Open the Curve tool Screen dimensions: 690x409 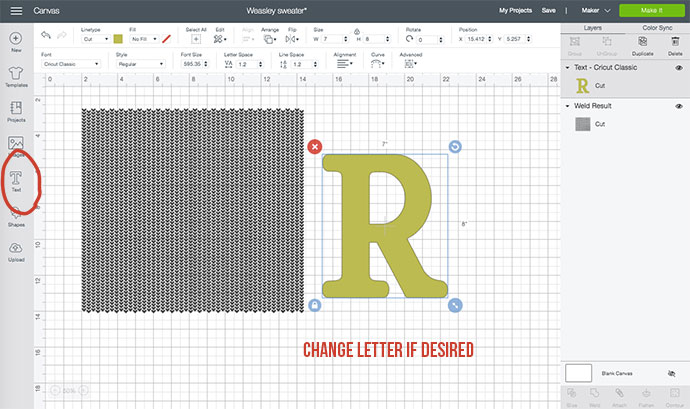click(377, 64)
